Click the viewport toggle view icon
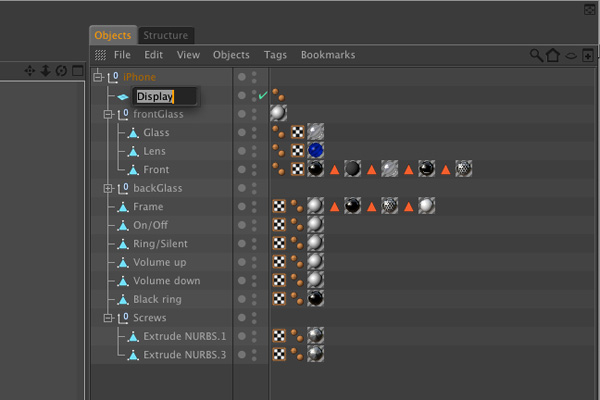Viewport: 600px width, 400px height. pos(78,71)
